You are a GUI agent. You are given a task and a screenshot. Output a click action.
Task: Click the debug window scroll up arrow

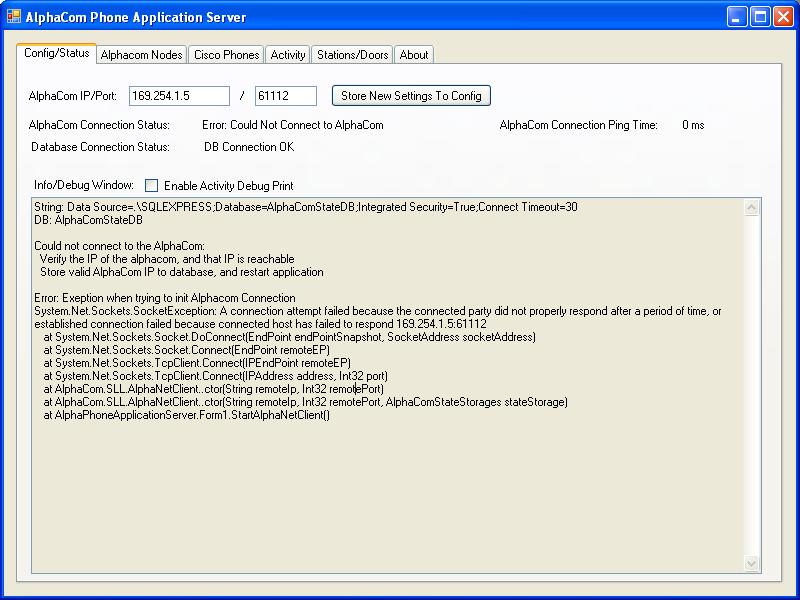(753, 208)
